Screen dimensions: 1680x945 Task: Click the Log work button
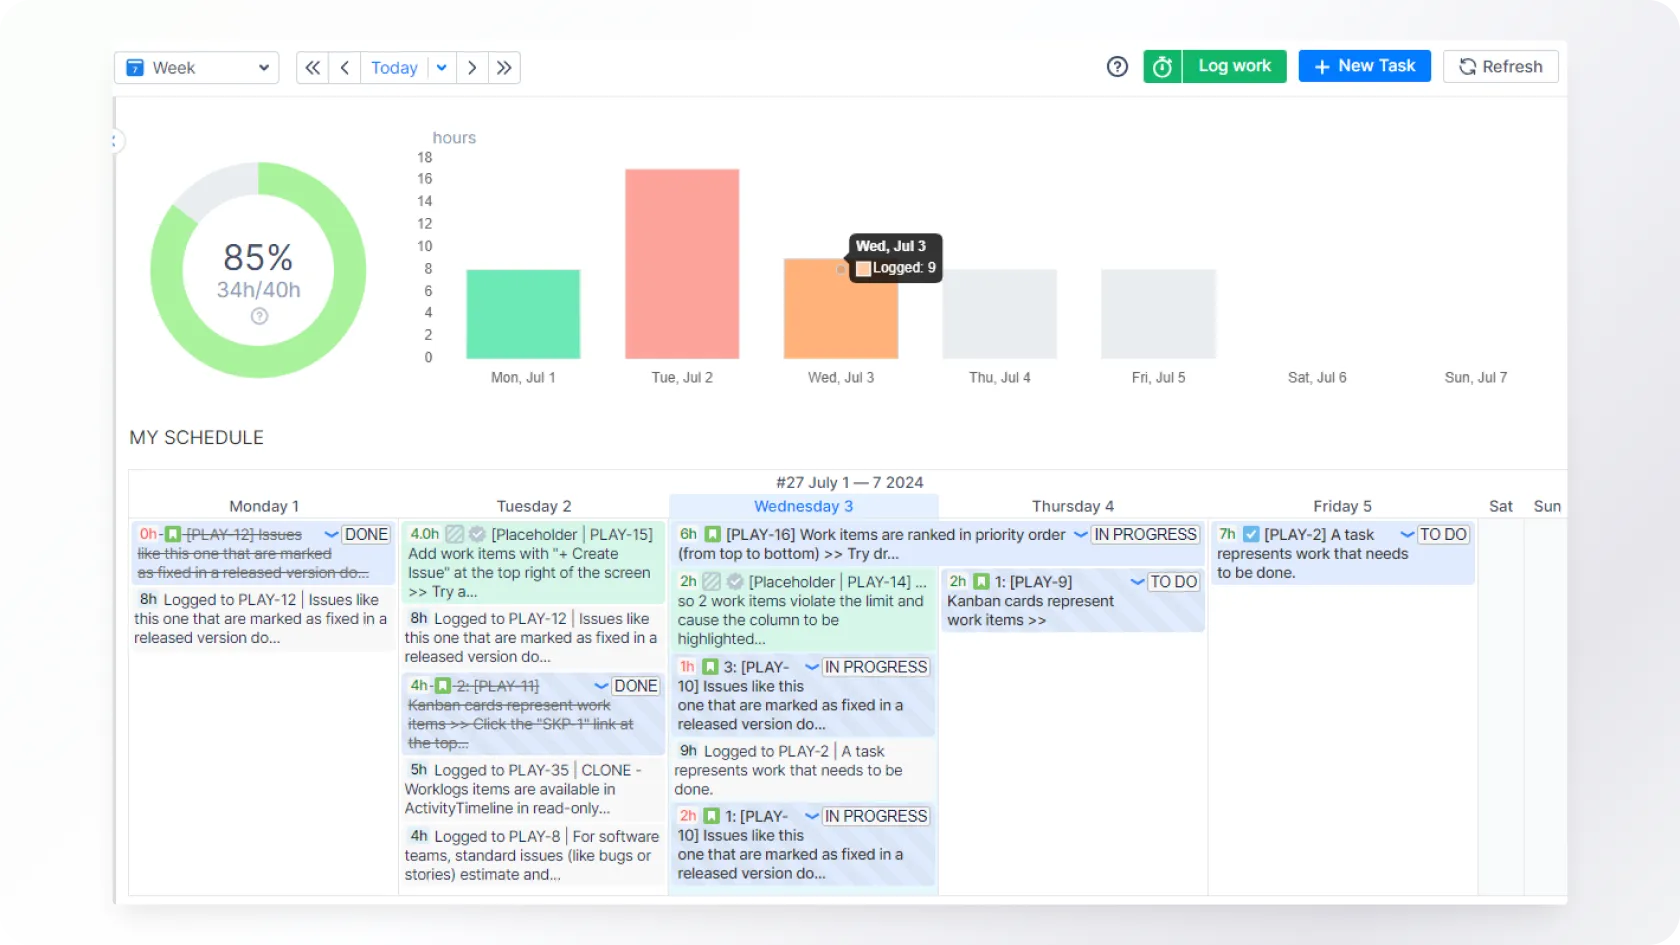click(1234, 67)
